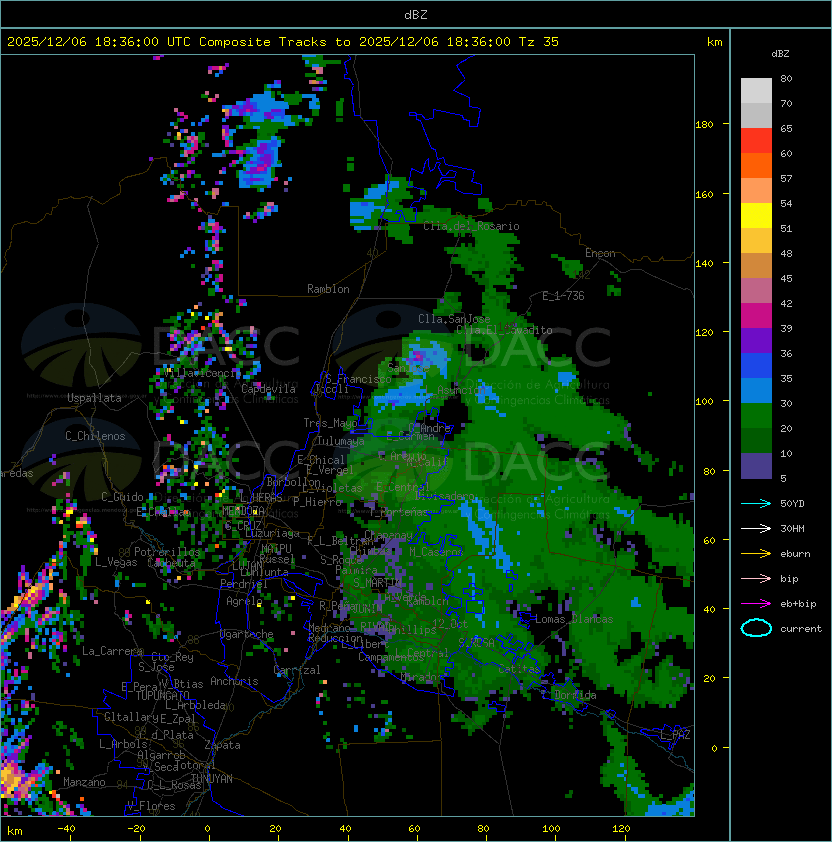
Task: Click the cyan 'current' ellipse legend icon
Action: [756, 628]
